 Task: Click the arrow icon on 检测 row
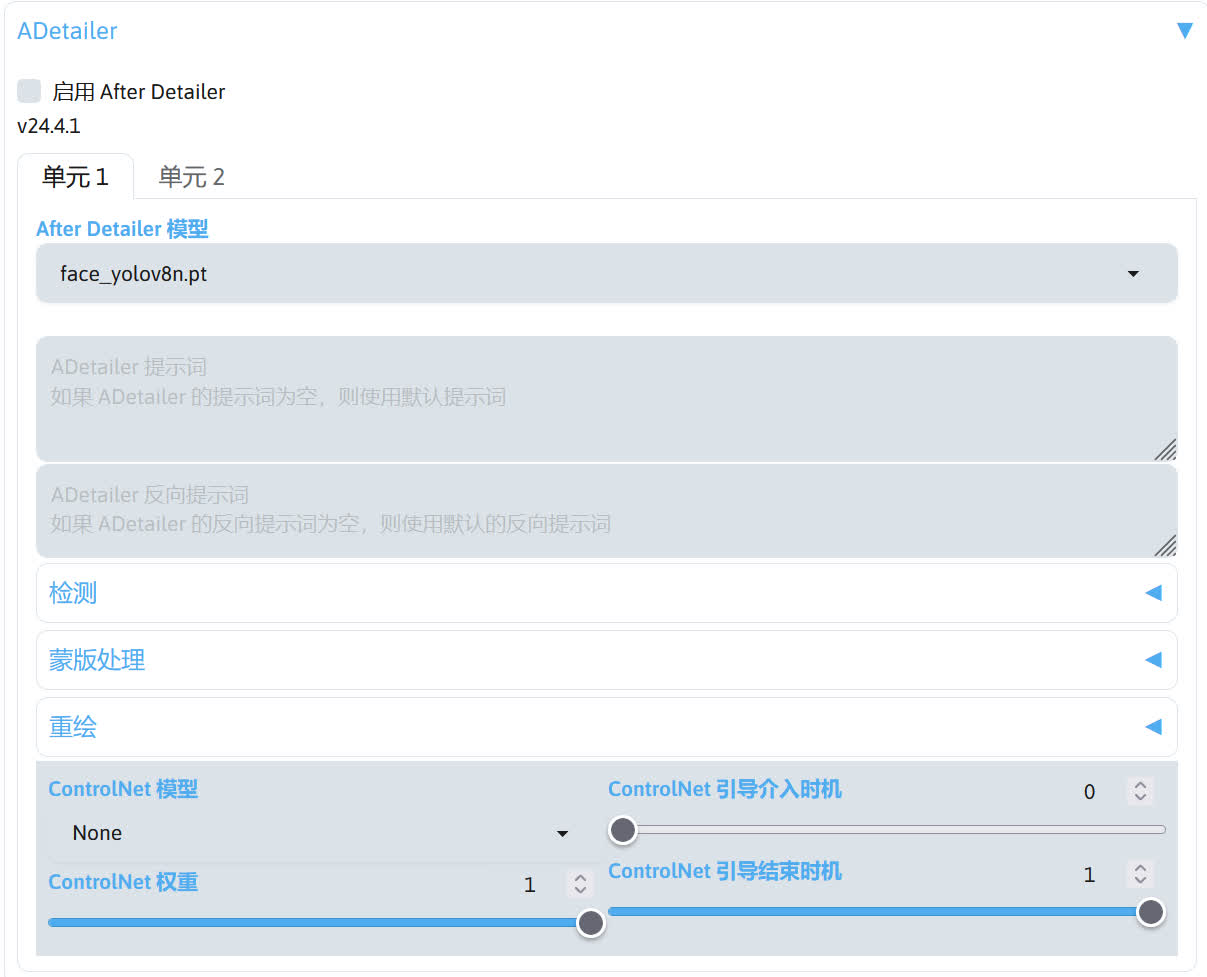click(x=1153, y=593)
